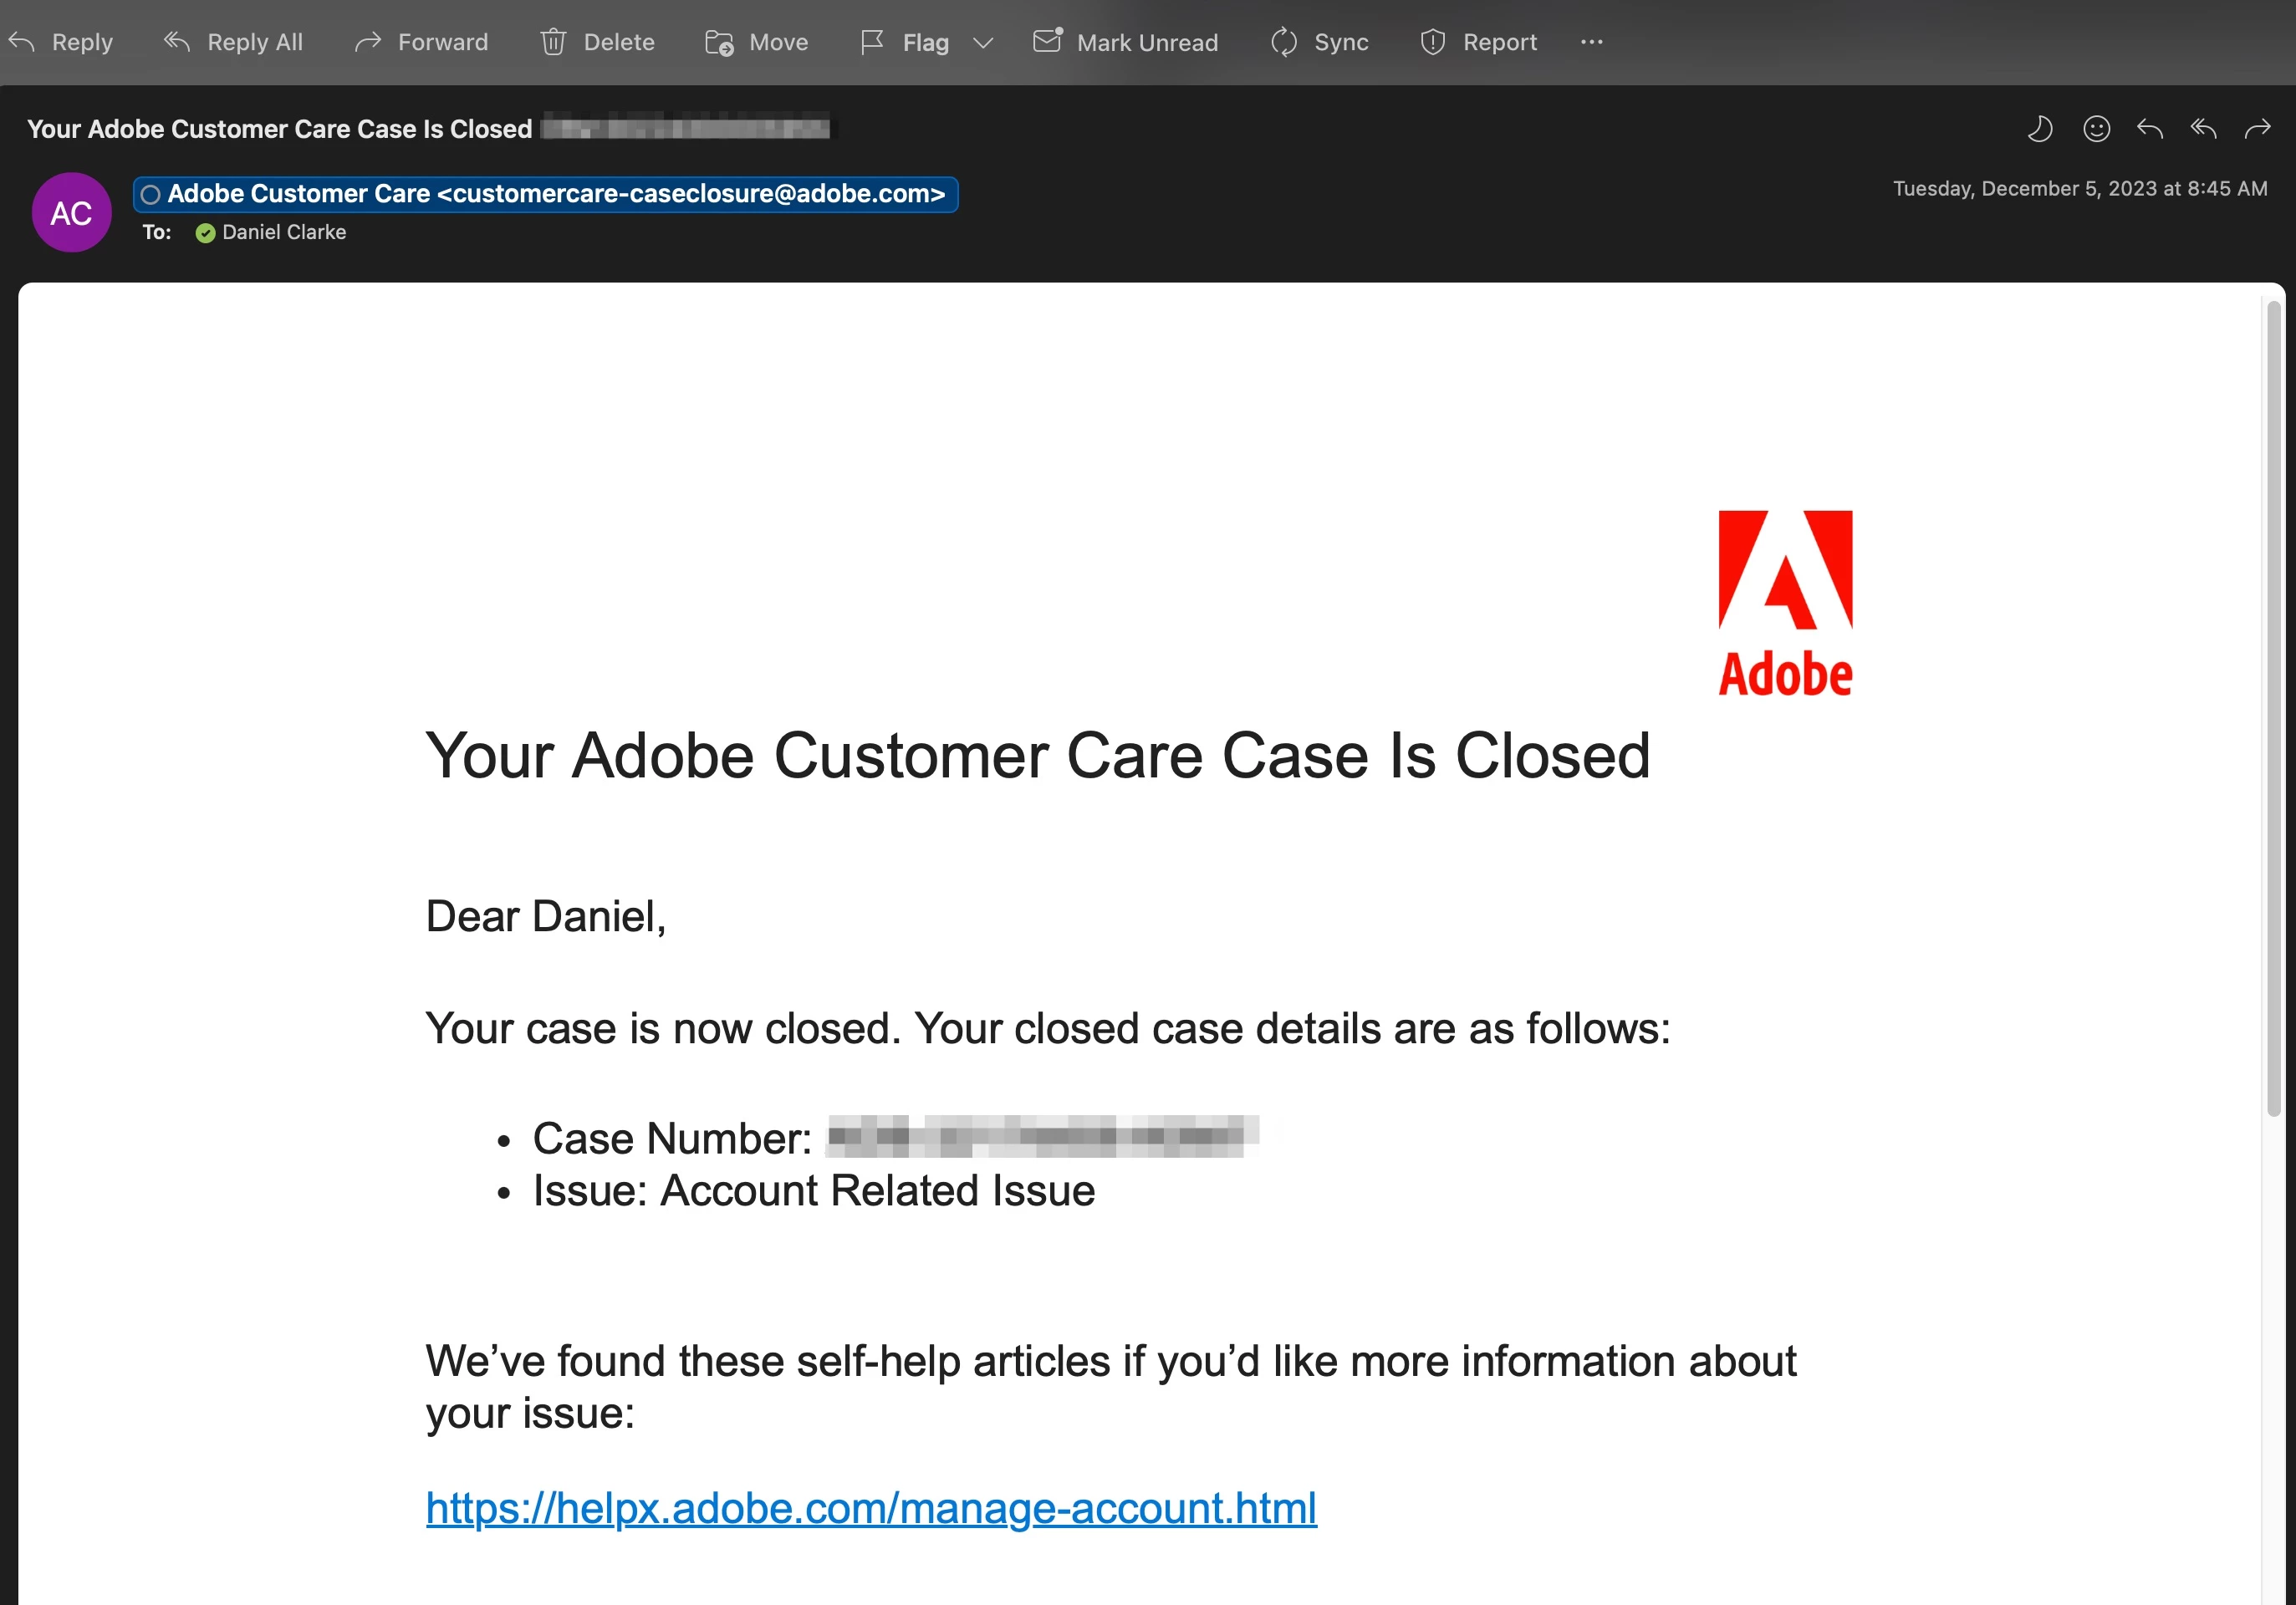Report this email via the shield icon
Screen dimensions: 2296x1605
click(x=1478, y=42)
